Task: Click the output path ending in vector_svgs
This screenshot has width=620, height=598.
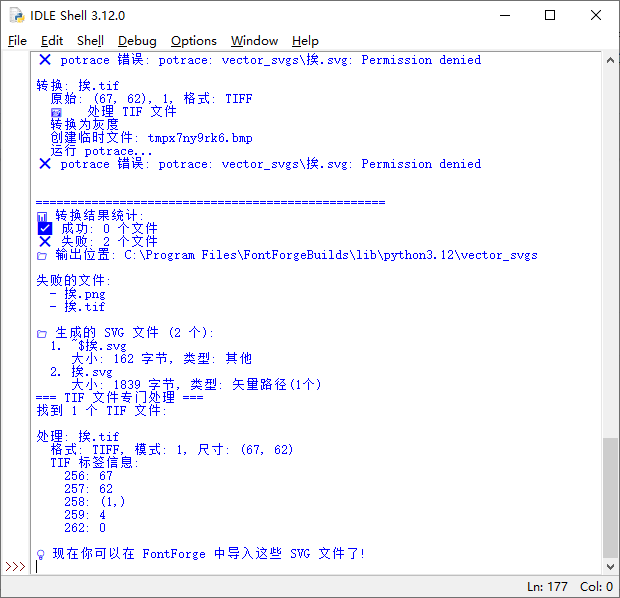Action: point(331,255)
